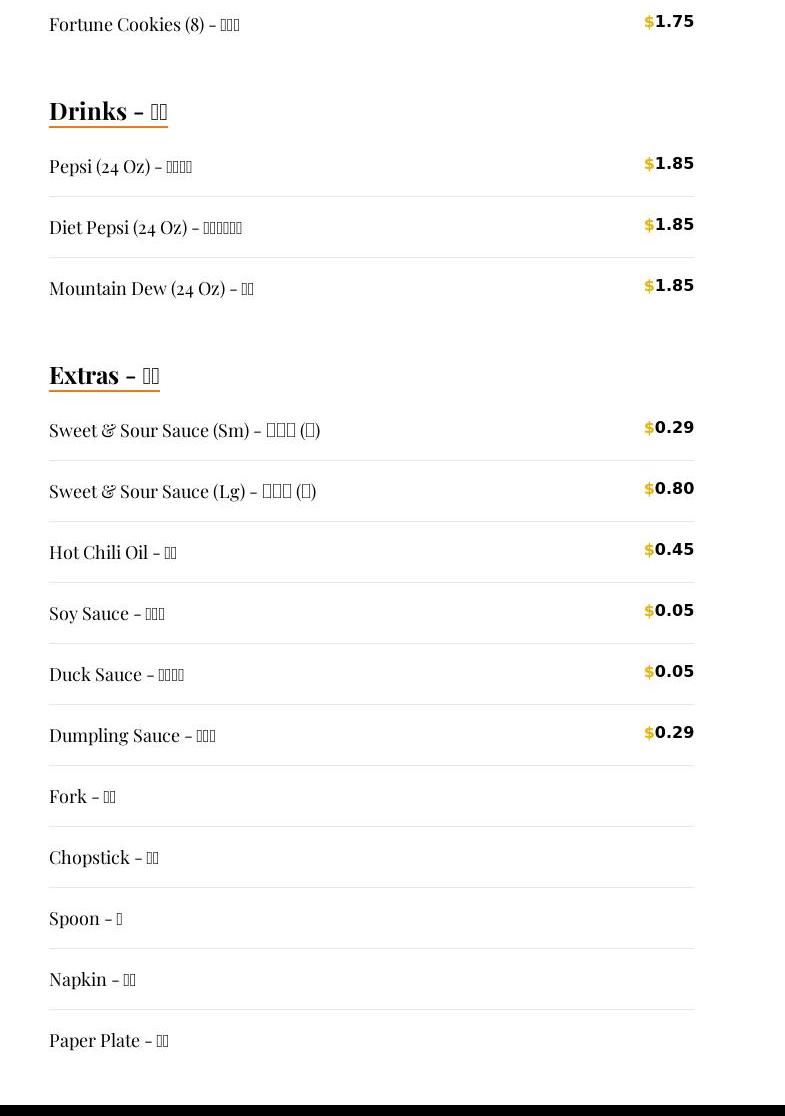Viewport: 785px width, 1116px height.
Task: Click the $0.45 Hot Chili Oil price
Action: click(669, 550)
